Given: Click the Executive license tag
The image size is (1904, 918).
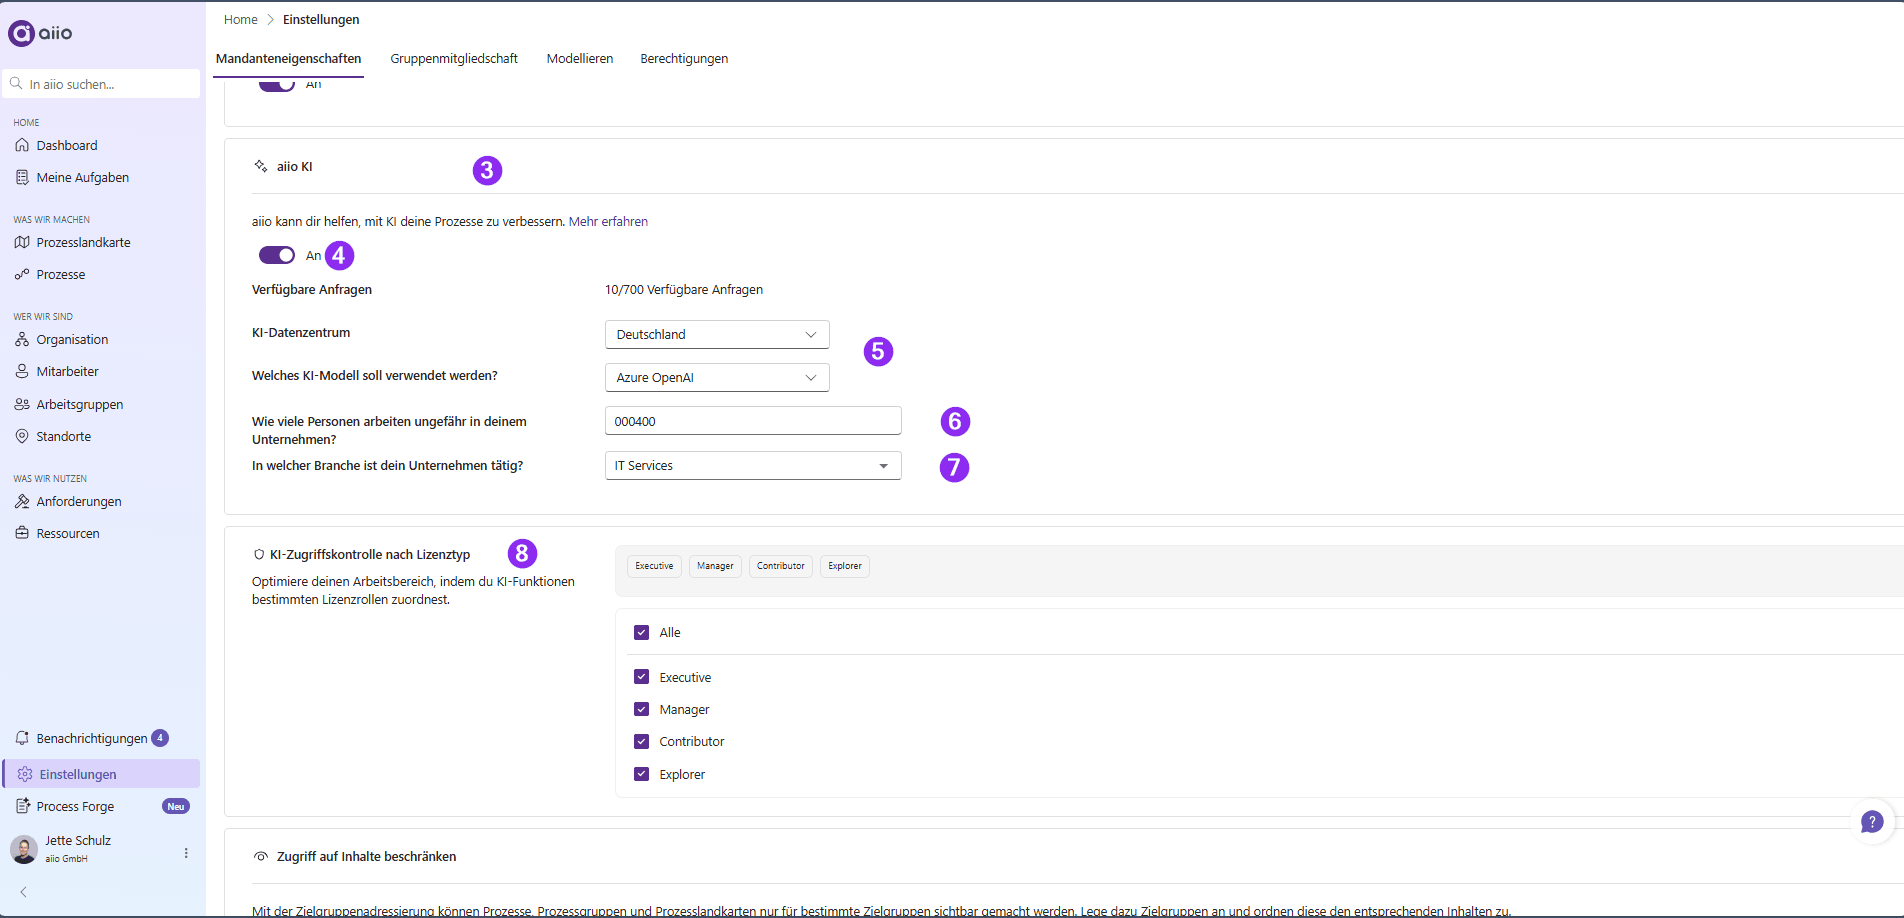Looking at the screenshot, I should pos(655,566).
